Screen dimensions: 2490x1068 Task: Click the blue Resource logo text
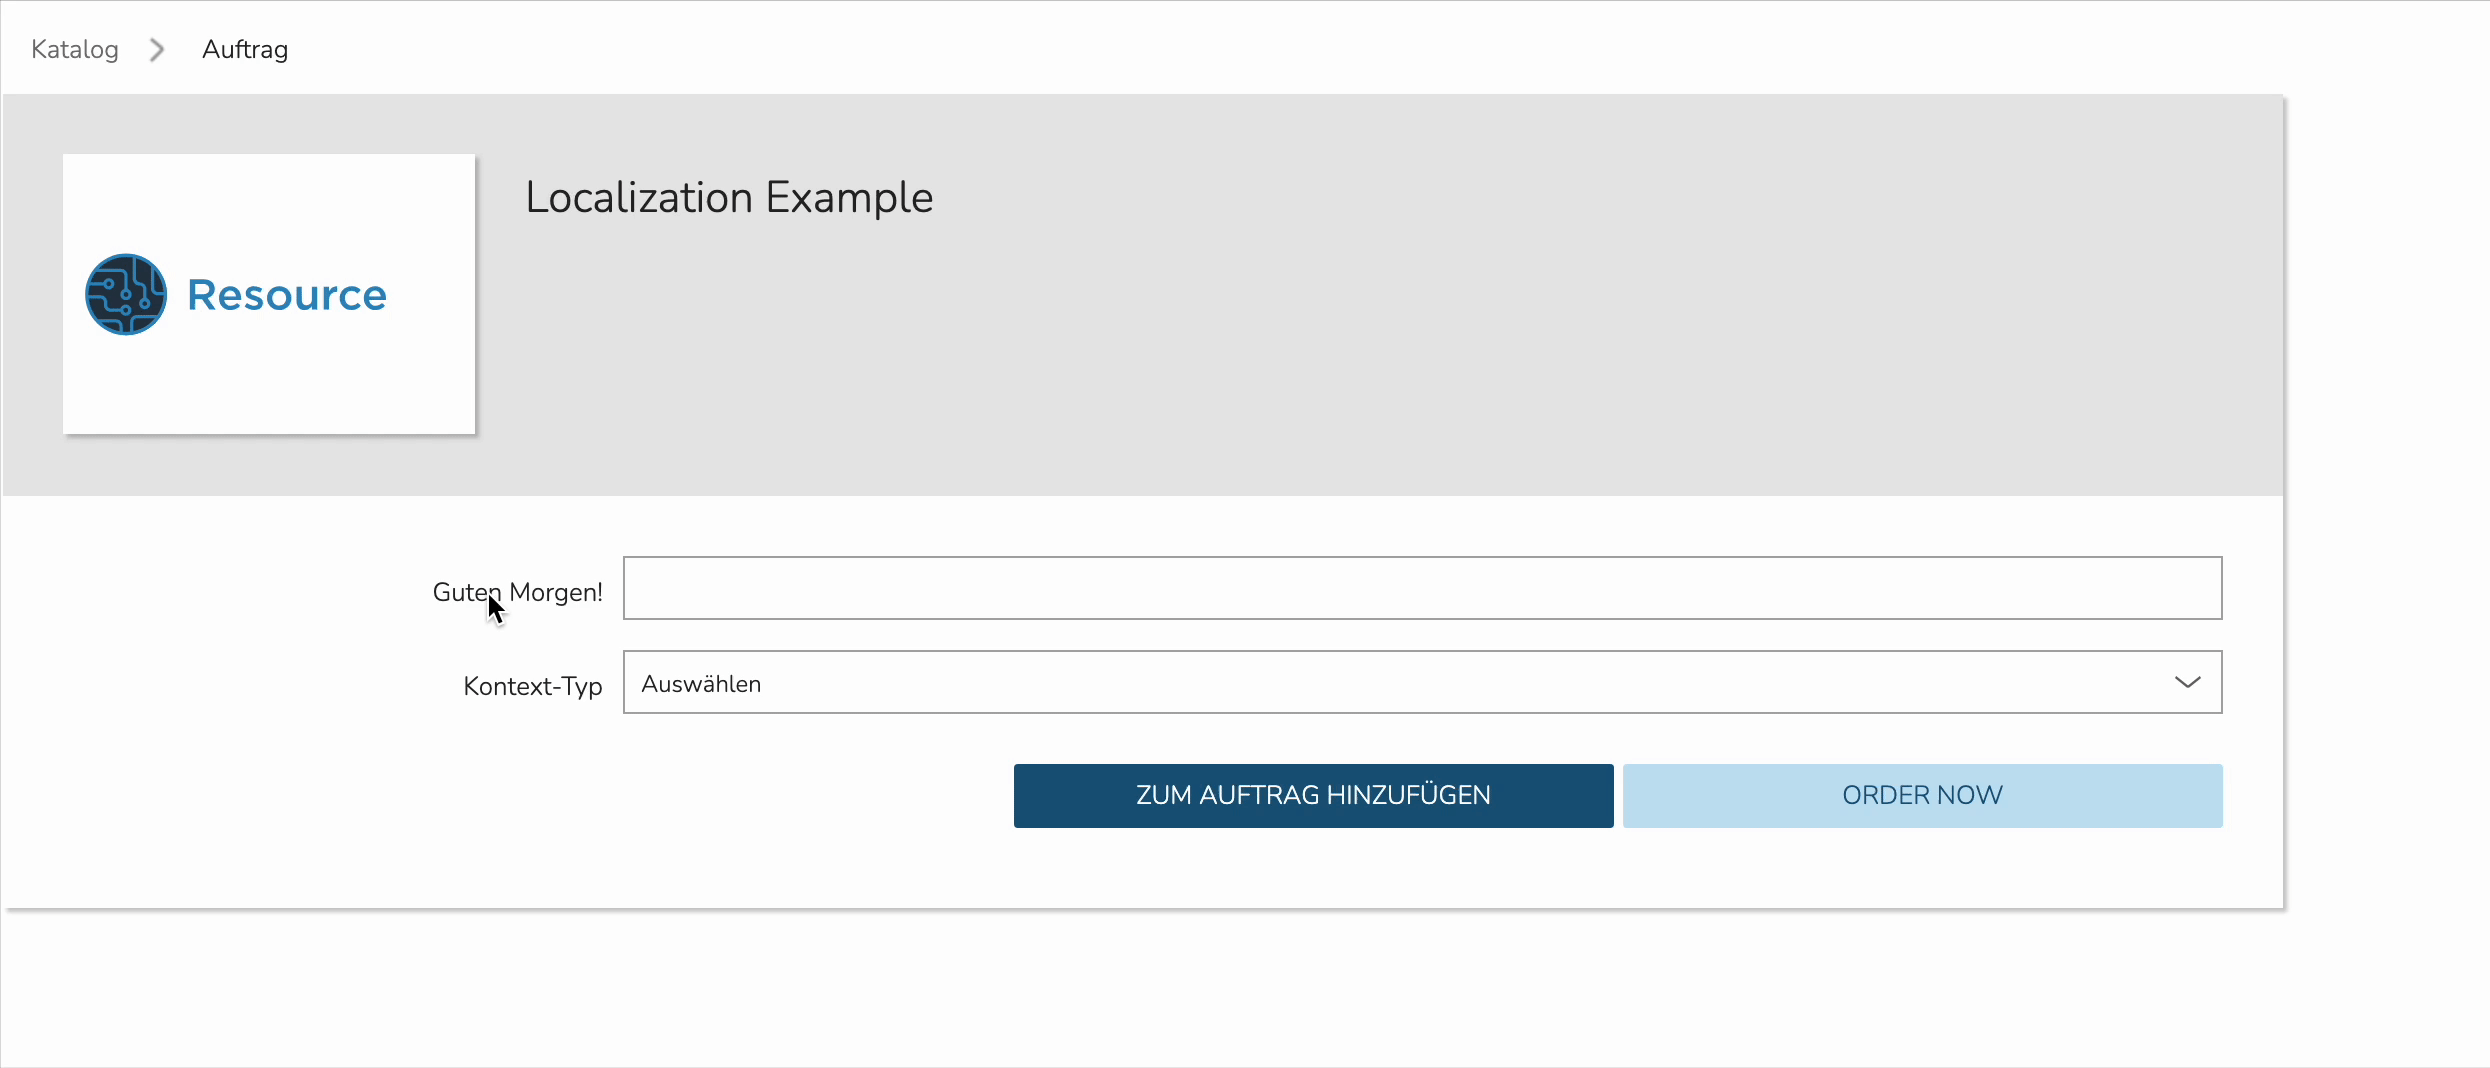(287, 295)
